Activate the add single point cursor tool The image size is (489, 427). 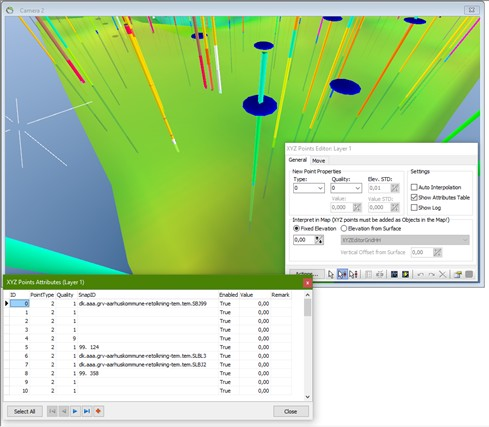342,274
